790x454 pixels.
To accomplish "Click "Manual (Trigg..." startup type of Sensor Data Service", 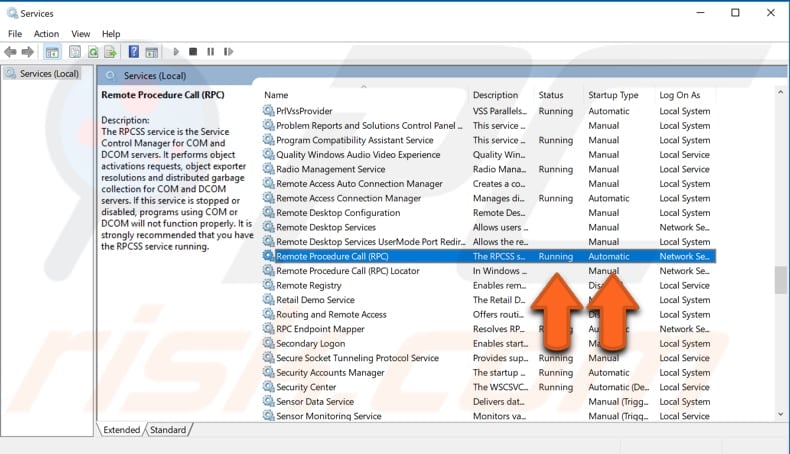I will pos(618,402).
